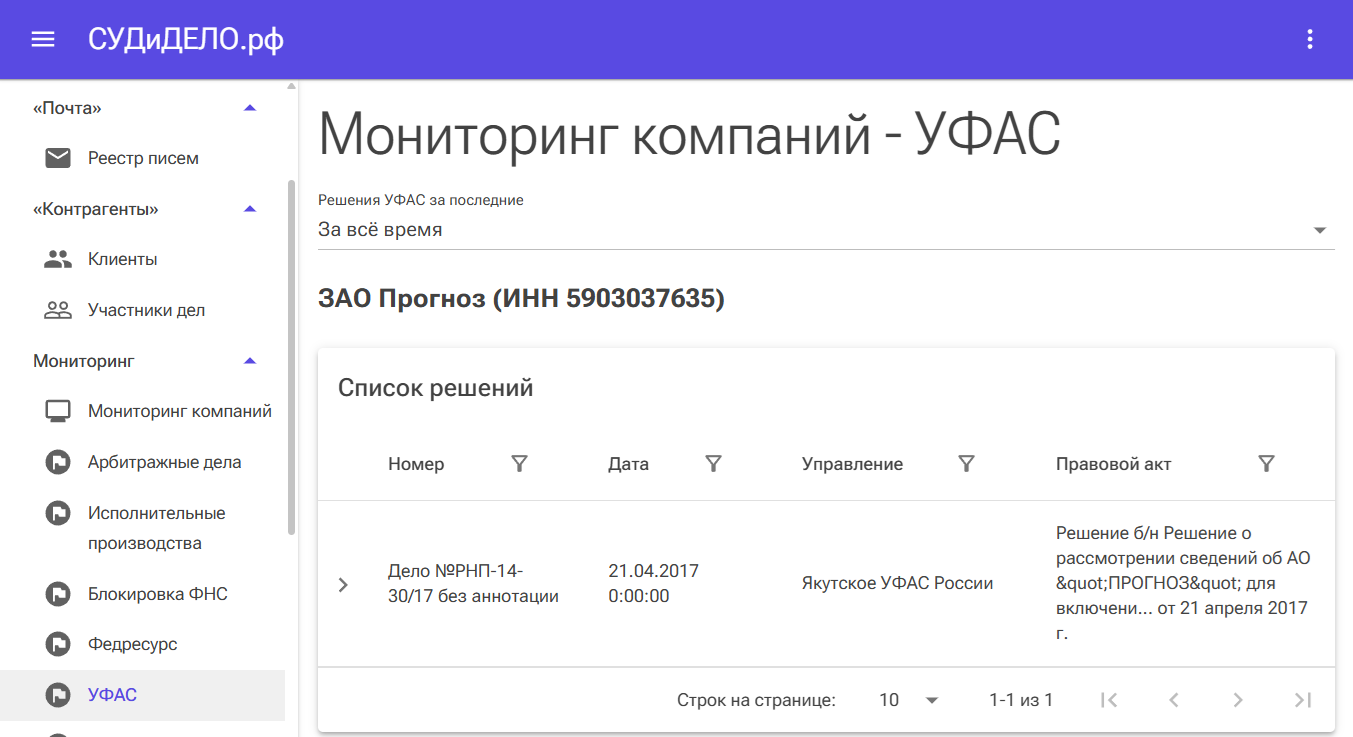Select Участники дел in the sidebar
Viewport: 1353px width, 737px height.
point(146,310)
